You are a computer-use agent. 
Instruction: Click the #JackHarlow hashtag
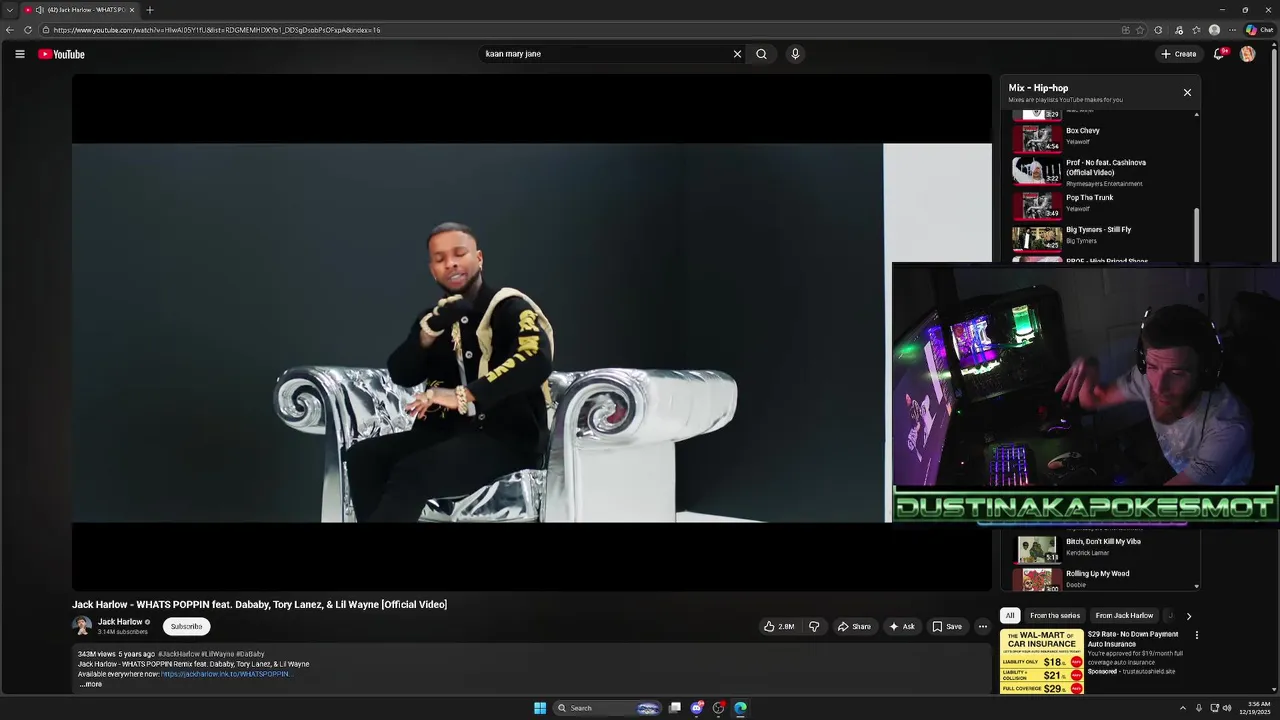178,654
